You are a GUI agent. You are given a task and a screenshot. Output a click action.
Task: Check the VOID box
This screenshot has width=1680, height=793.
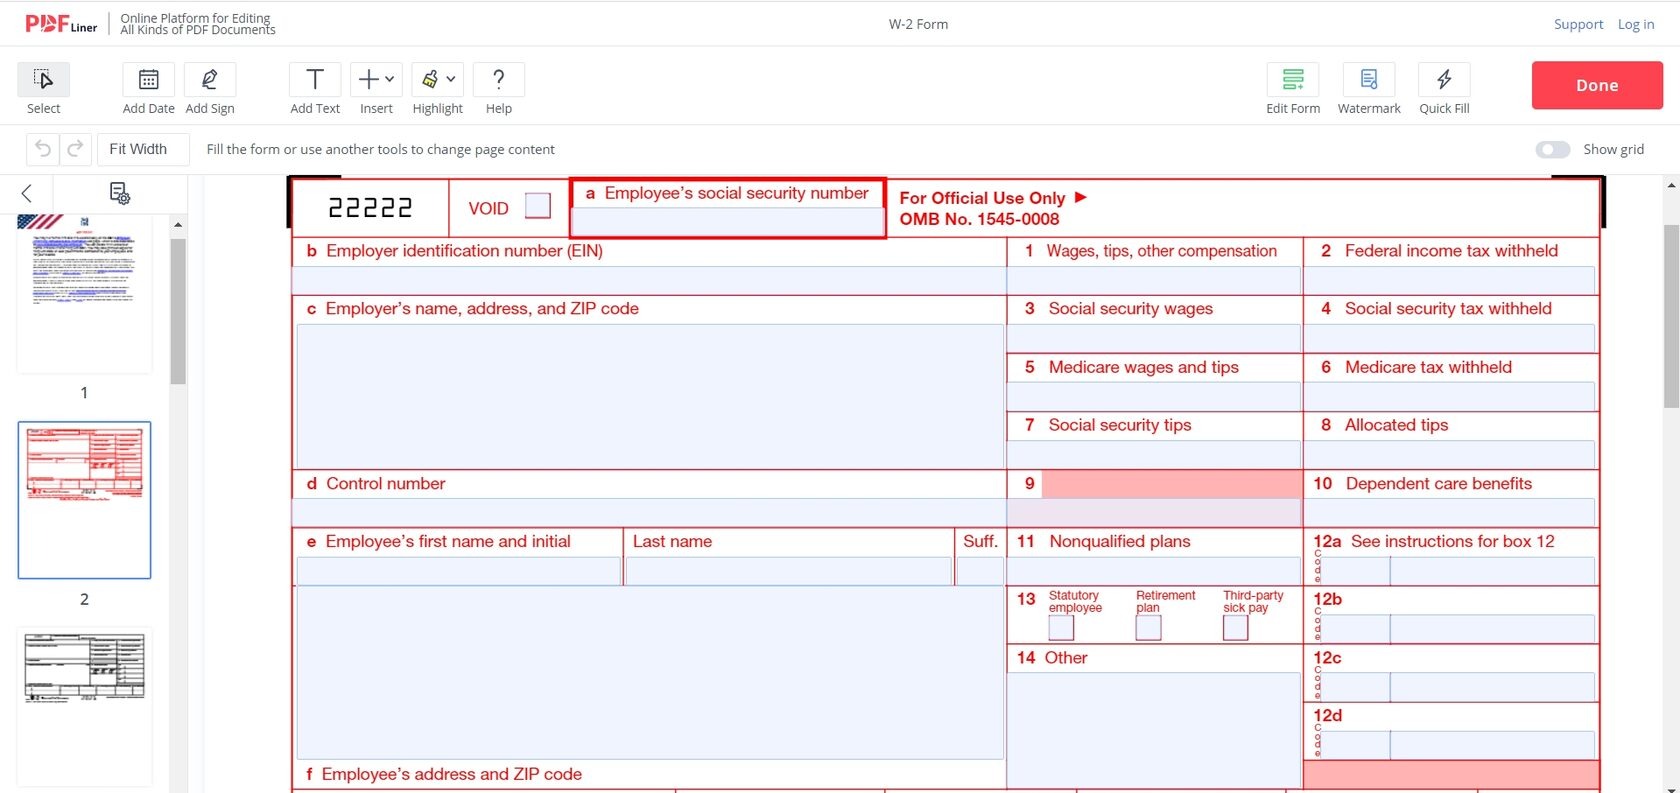tap(538, 205)
